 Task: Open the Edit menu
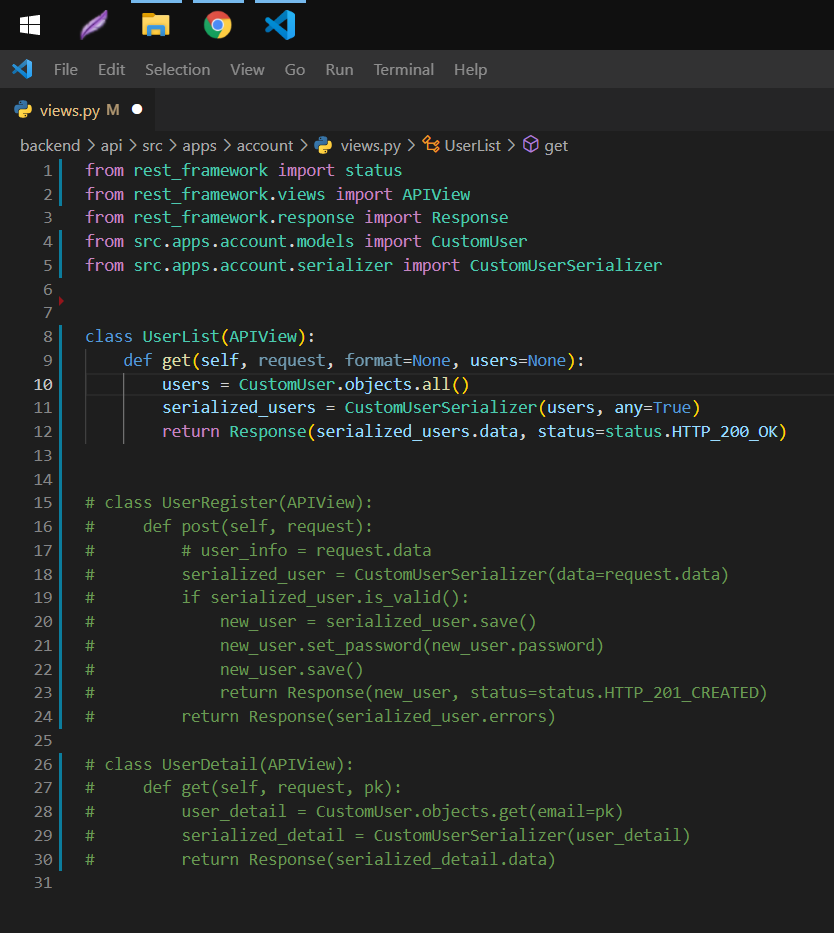[x=111, y=69]
